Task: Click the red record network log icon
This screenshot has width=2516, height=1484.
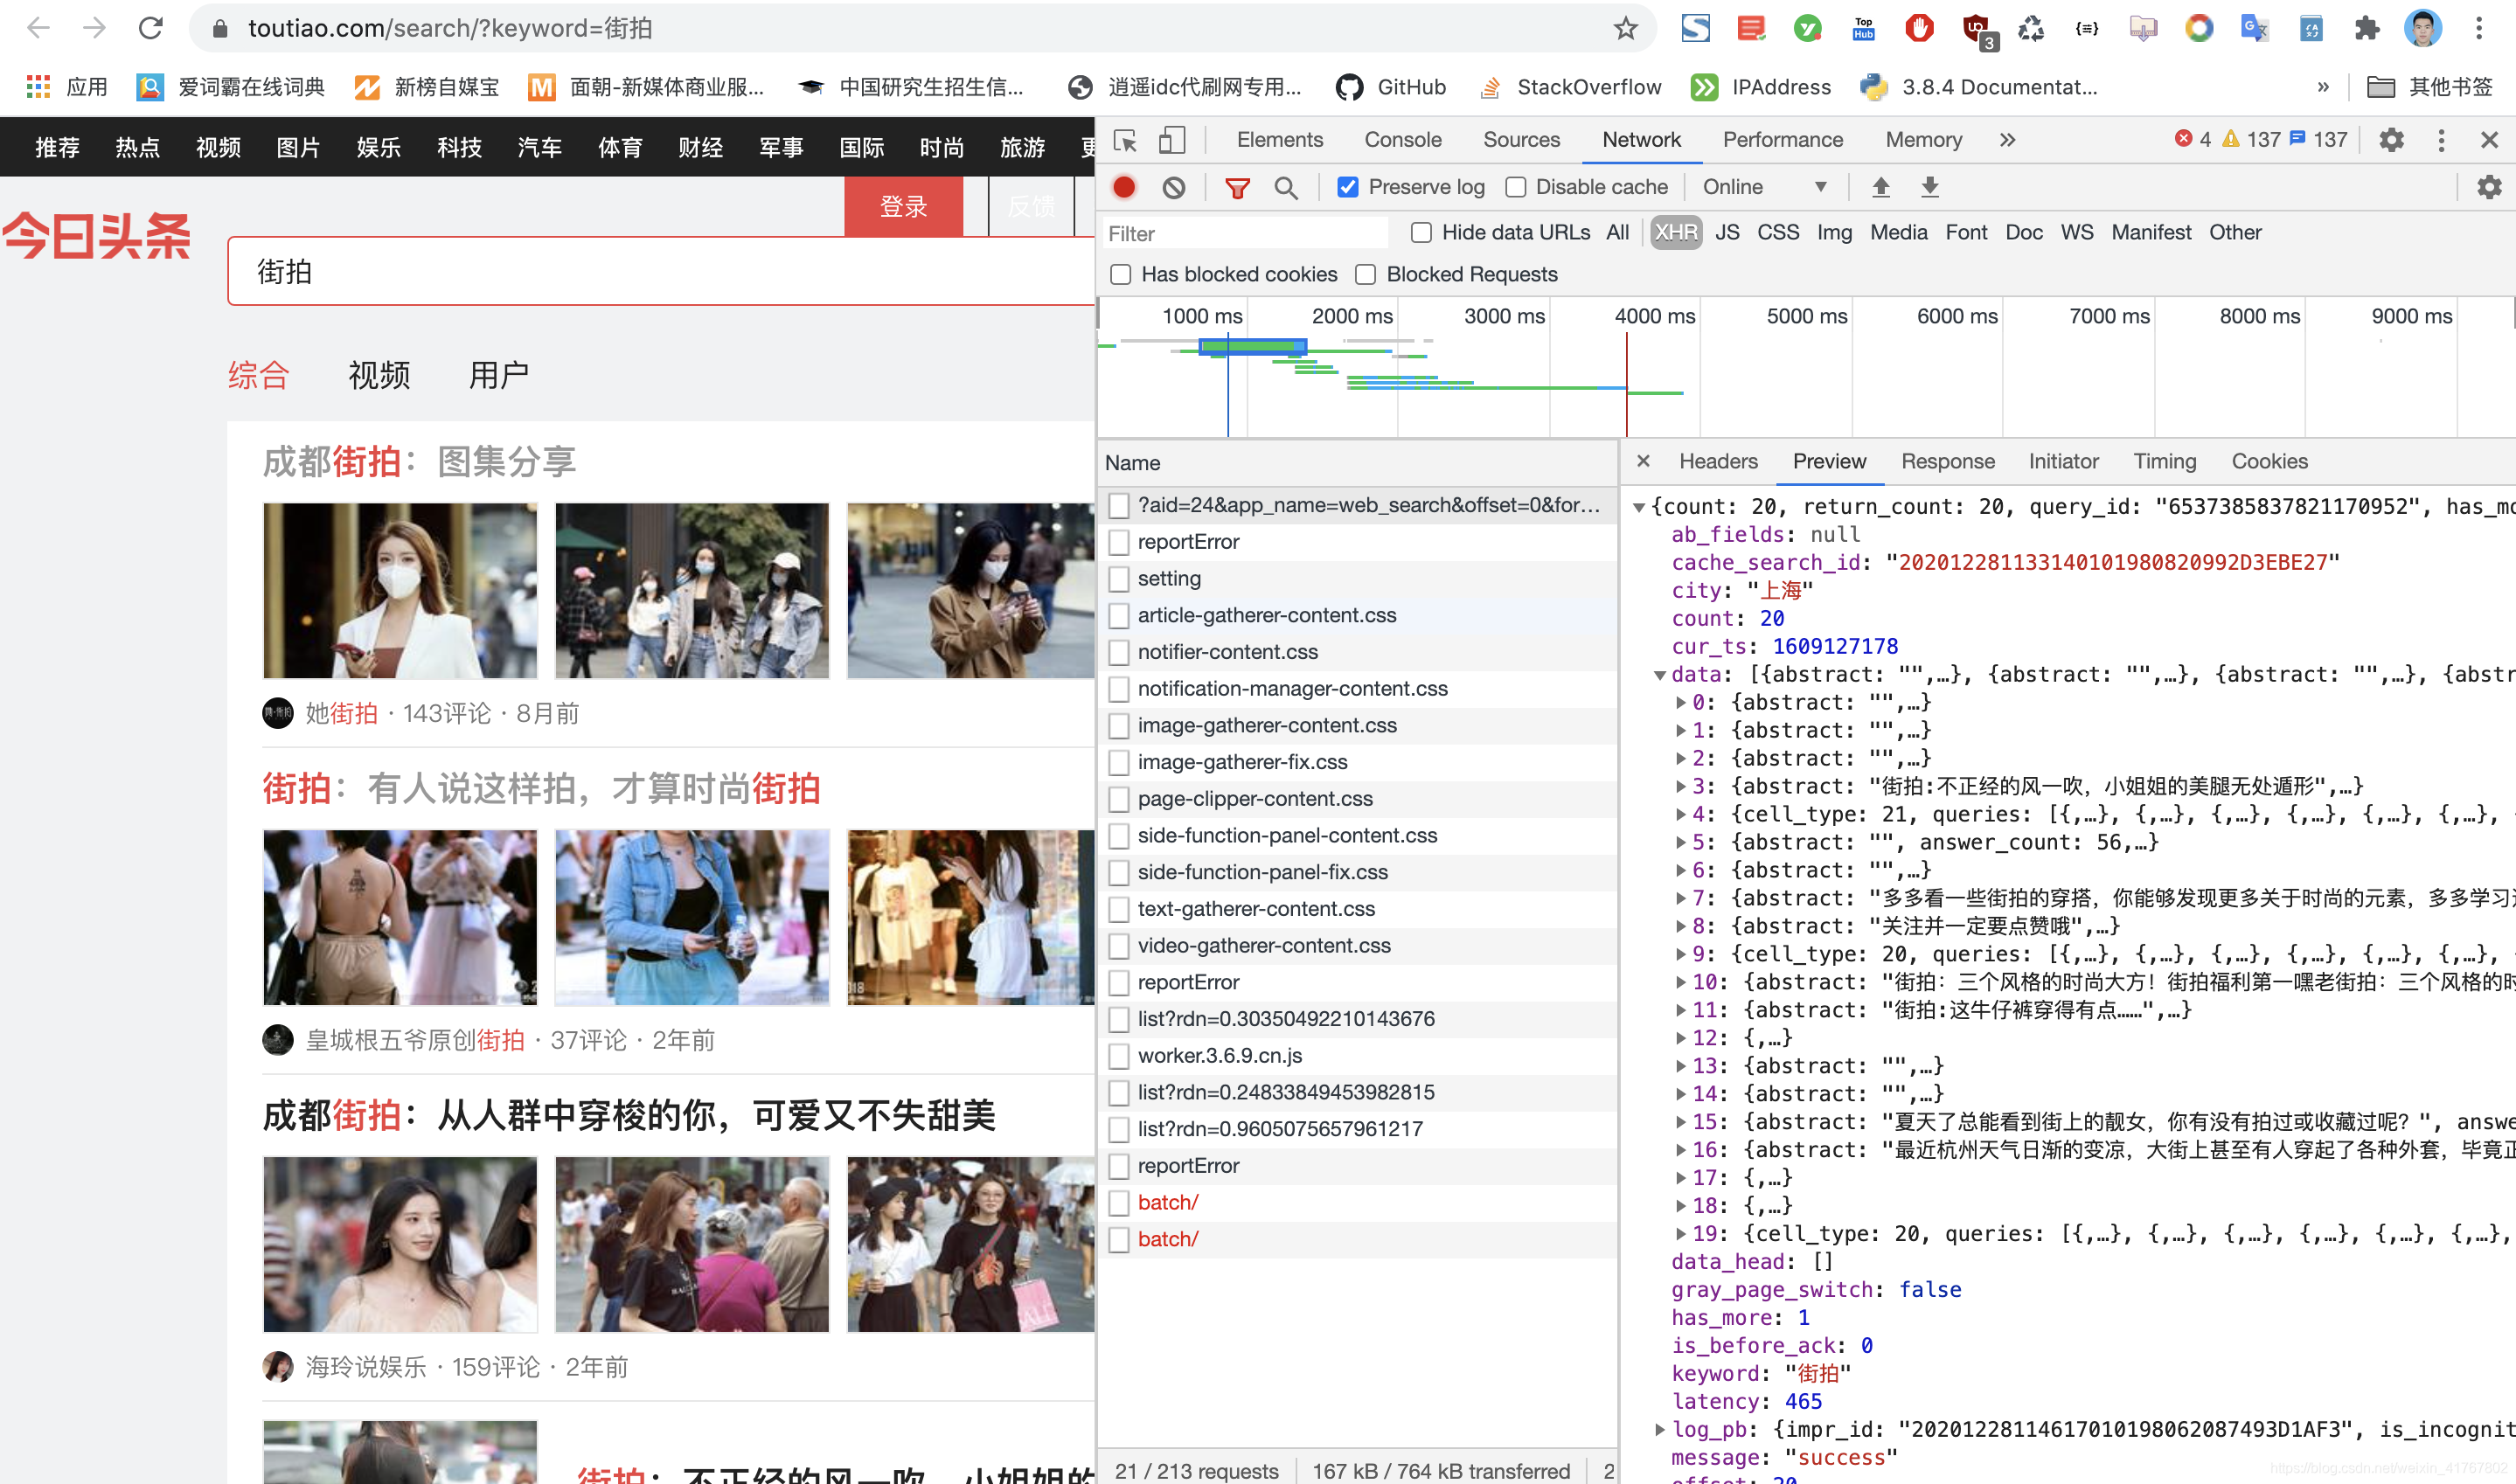Action: click(x=1124, y=187)
